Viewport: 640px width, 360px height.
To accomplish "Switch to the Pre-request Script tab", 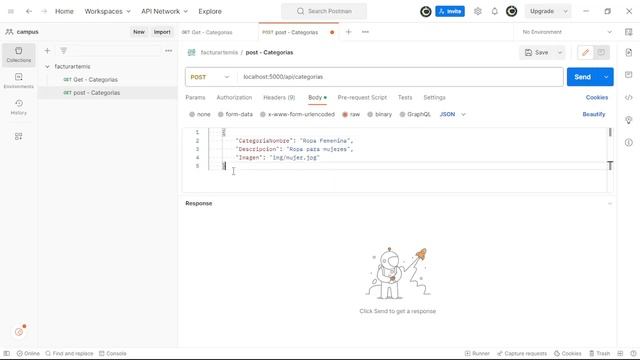I will [362, 98].
